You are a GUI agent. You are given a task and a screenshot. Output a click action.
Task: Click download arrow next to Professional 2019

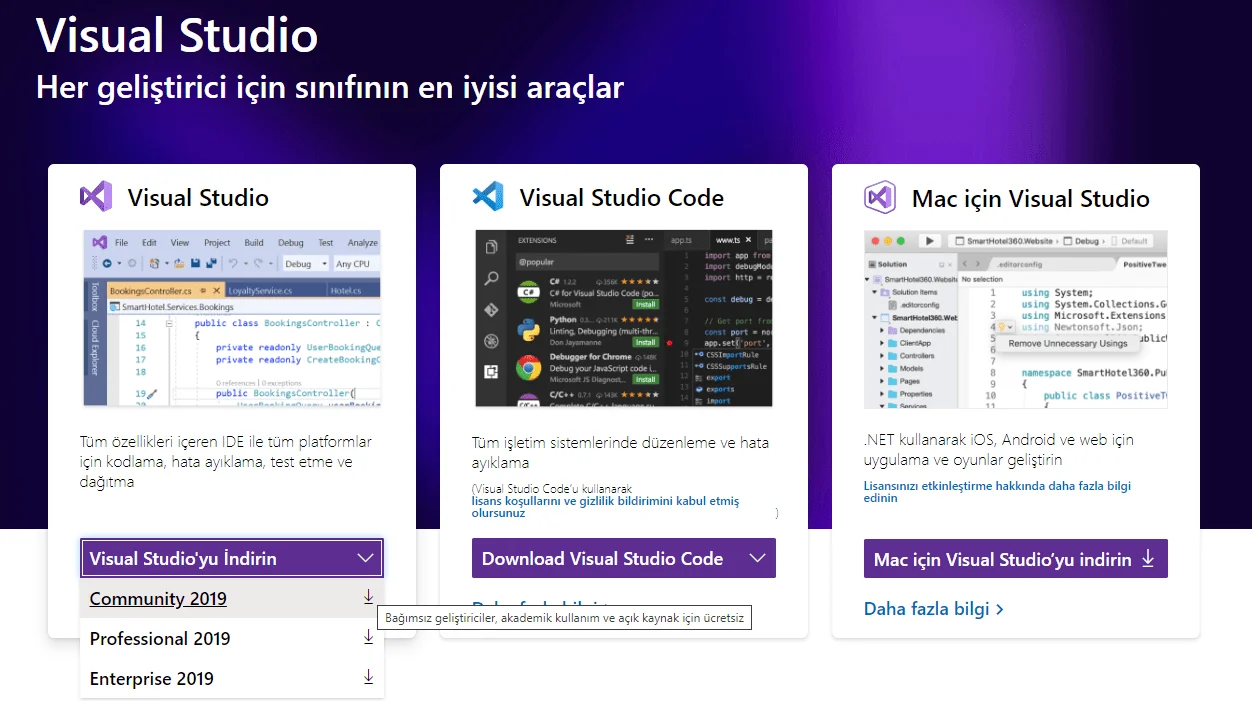click(x=368, y=637)
